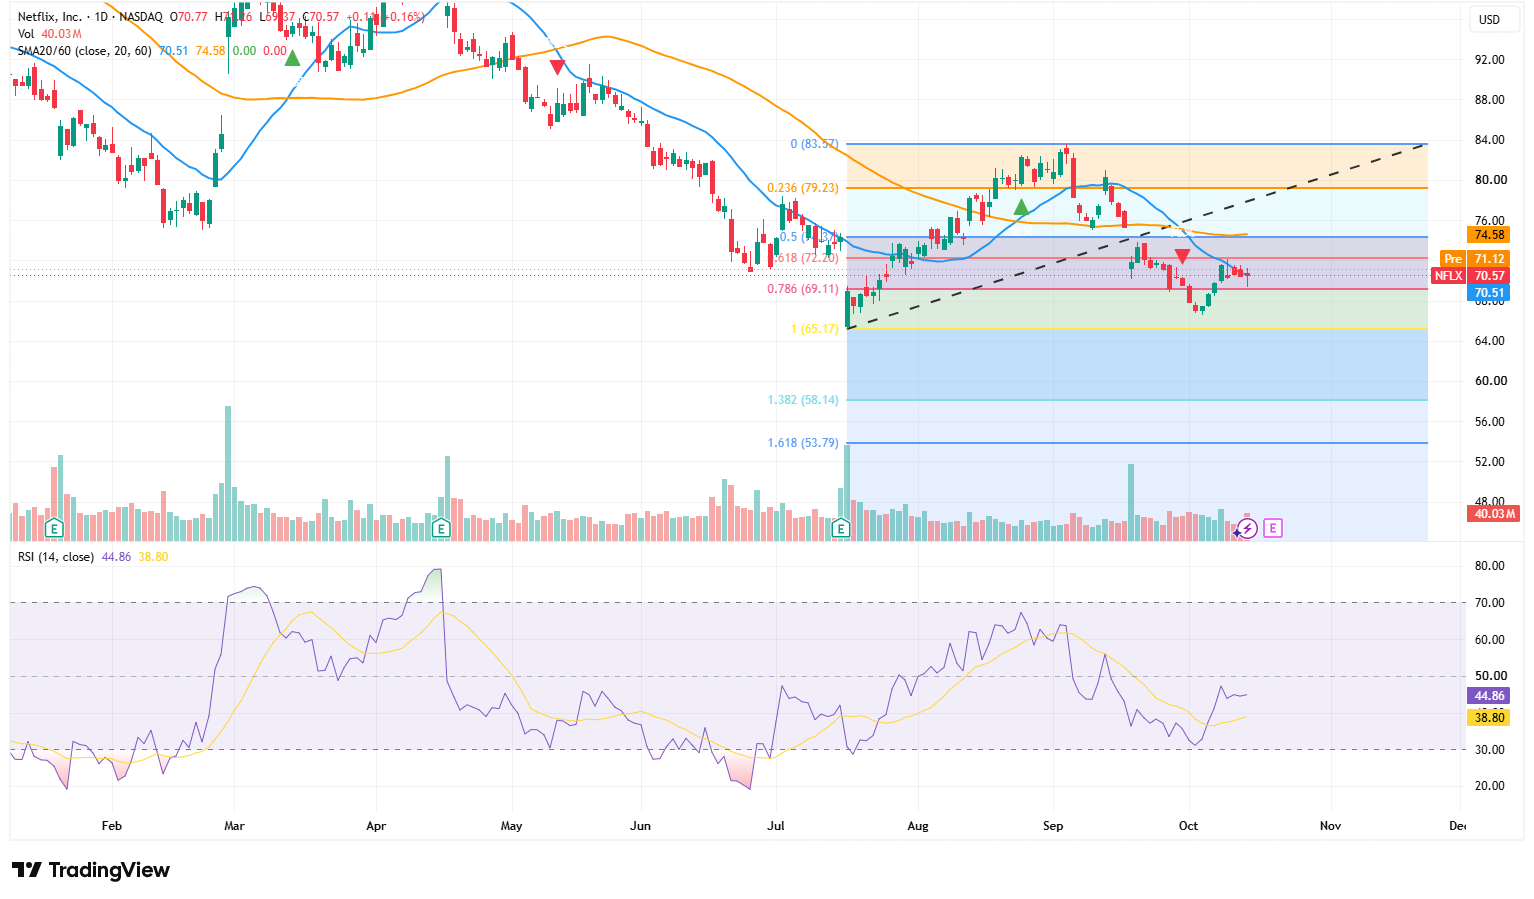The width and height of the screenshot is (1534, 899).
Task: Select the red NFLX 70.57 price tag
Action: [1470, 276]
